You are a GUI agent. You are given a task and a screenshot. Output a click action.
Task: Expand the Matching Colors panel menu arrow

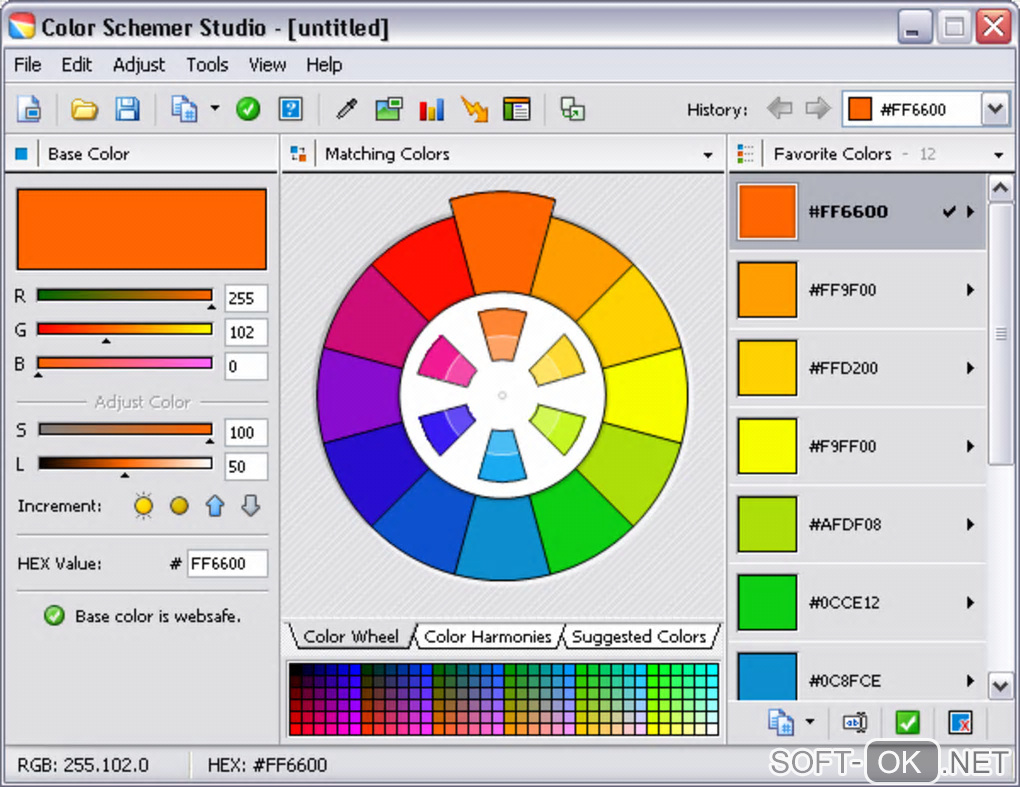(708, 155)
